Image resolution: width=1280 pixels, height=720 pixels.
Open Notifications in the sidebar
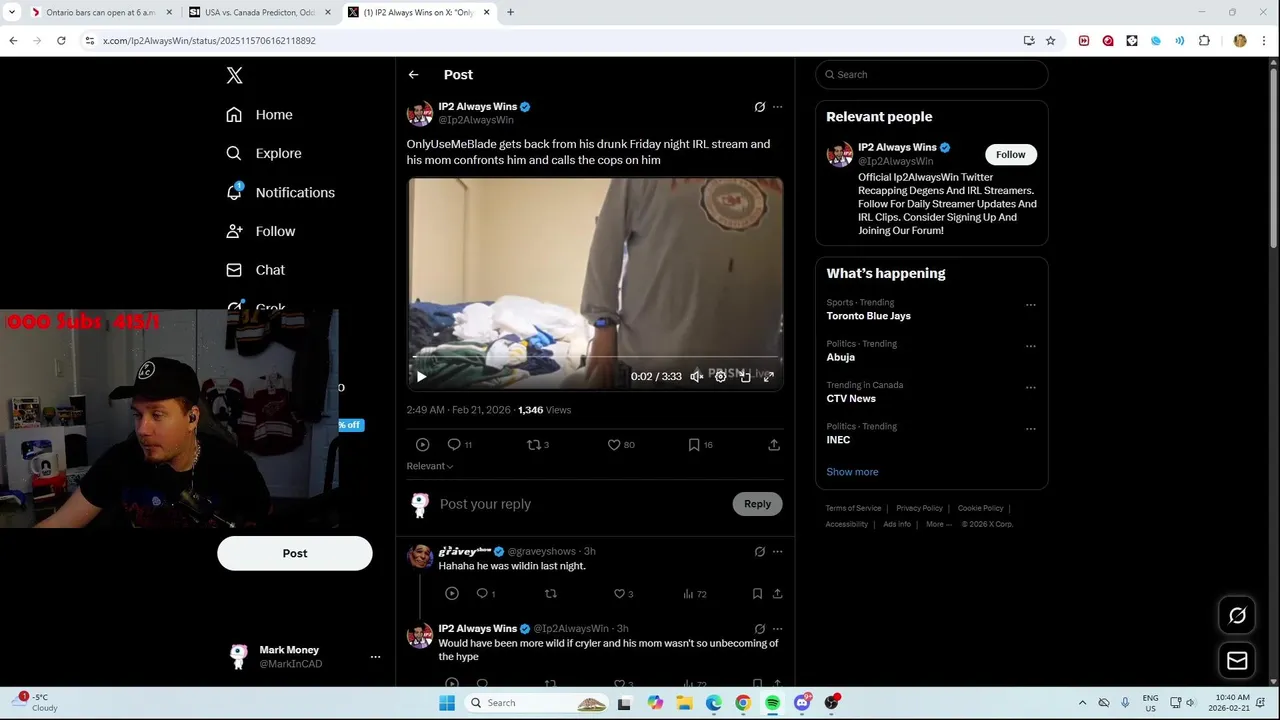281,192
